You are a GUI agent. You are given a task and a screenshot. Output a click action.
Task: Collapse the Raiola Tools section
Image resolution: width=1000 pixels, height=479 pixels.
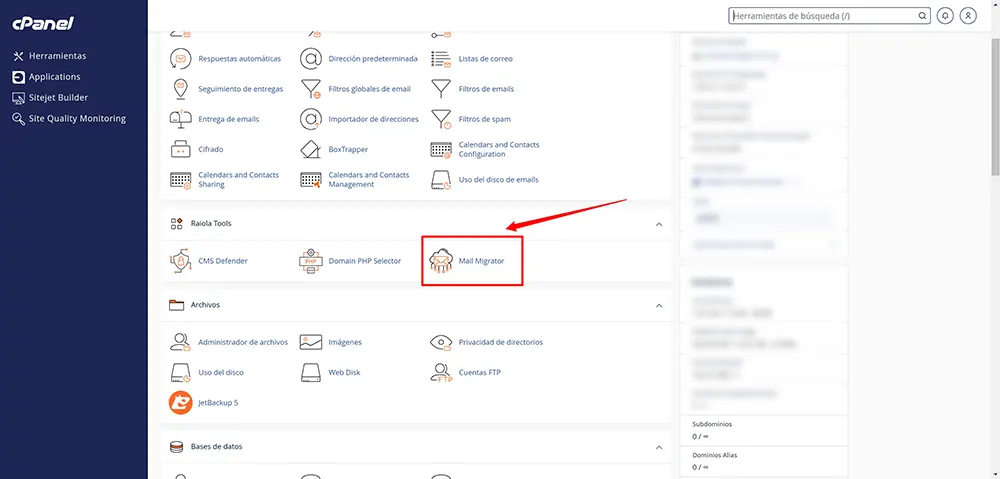pyautogui.click(x=658, y=224)
